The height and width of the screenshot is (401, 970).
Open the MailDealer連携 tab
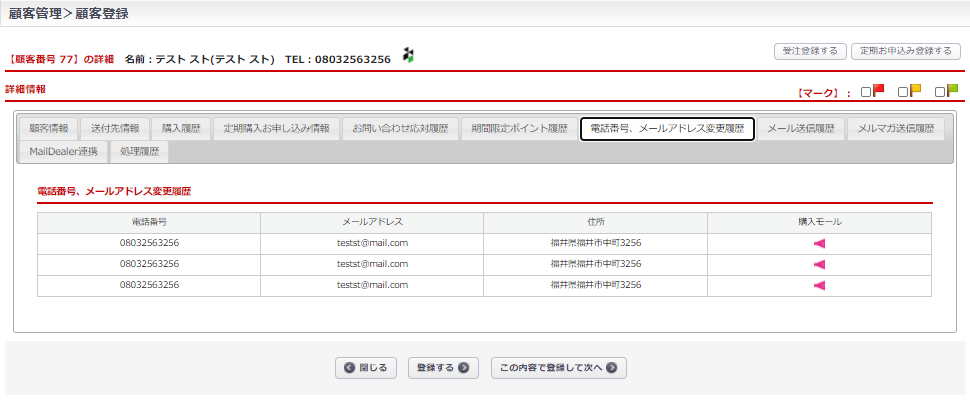(x=63, y=152)
